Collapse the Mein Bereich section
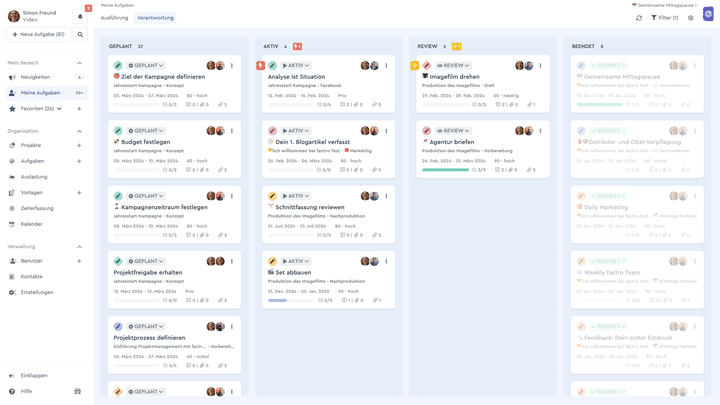The width and height of the screenshot is (720, 405). (79, 63)
